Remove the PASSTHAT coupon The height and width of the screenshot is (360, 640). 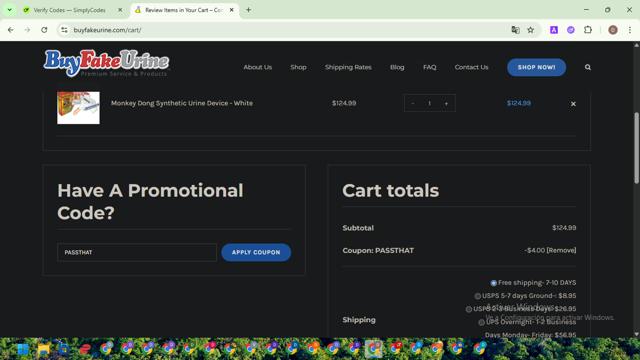coord(561,250)
